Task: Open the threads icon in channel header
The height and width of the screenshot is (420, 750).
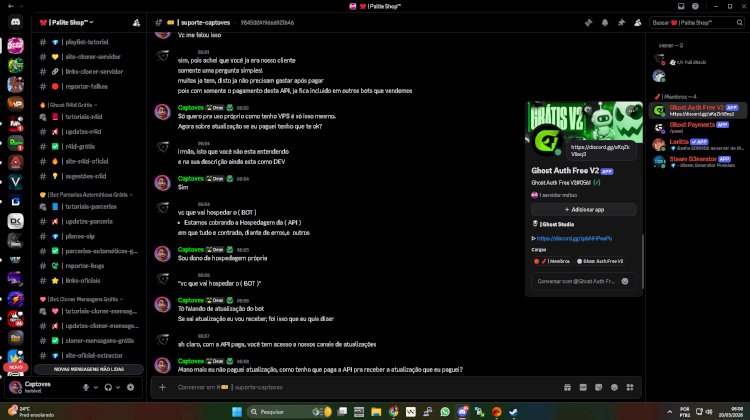Action: point(588,22)
